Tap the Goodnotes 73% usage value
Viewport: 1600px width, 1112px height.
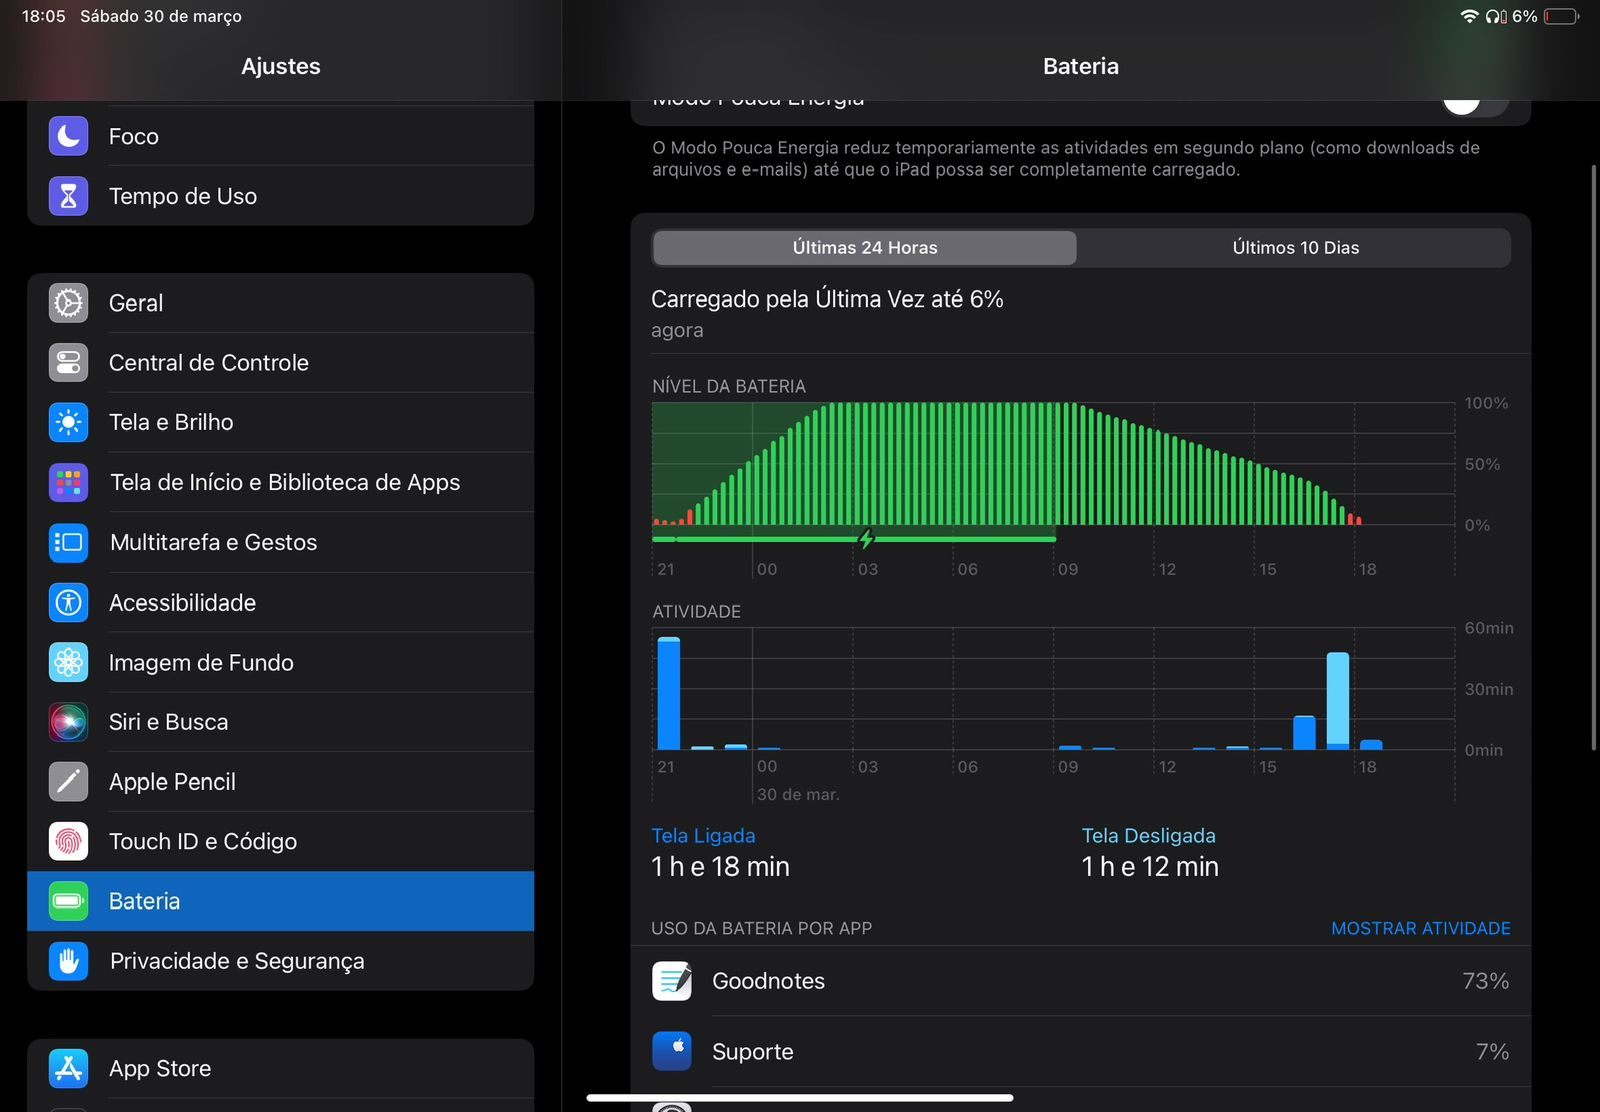[x=1485, y=981]
